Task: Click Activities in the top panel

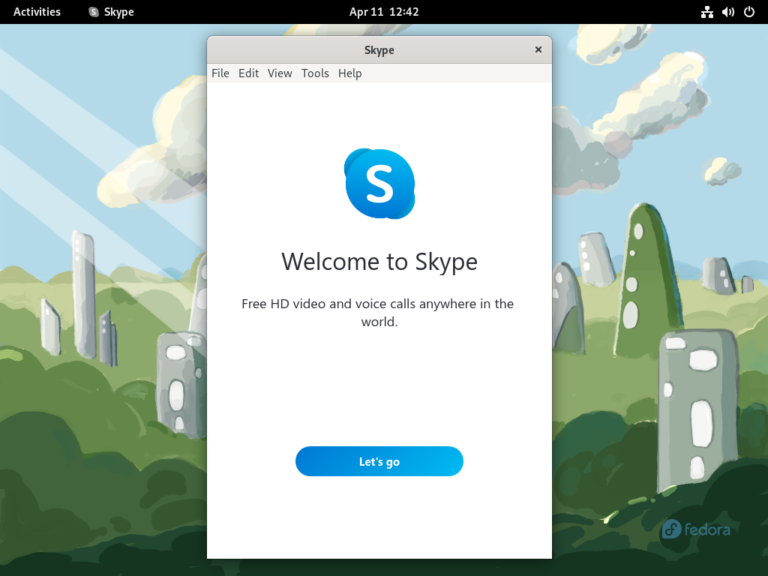Action: 37,12
